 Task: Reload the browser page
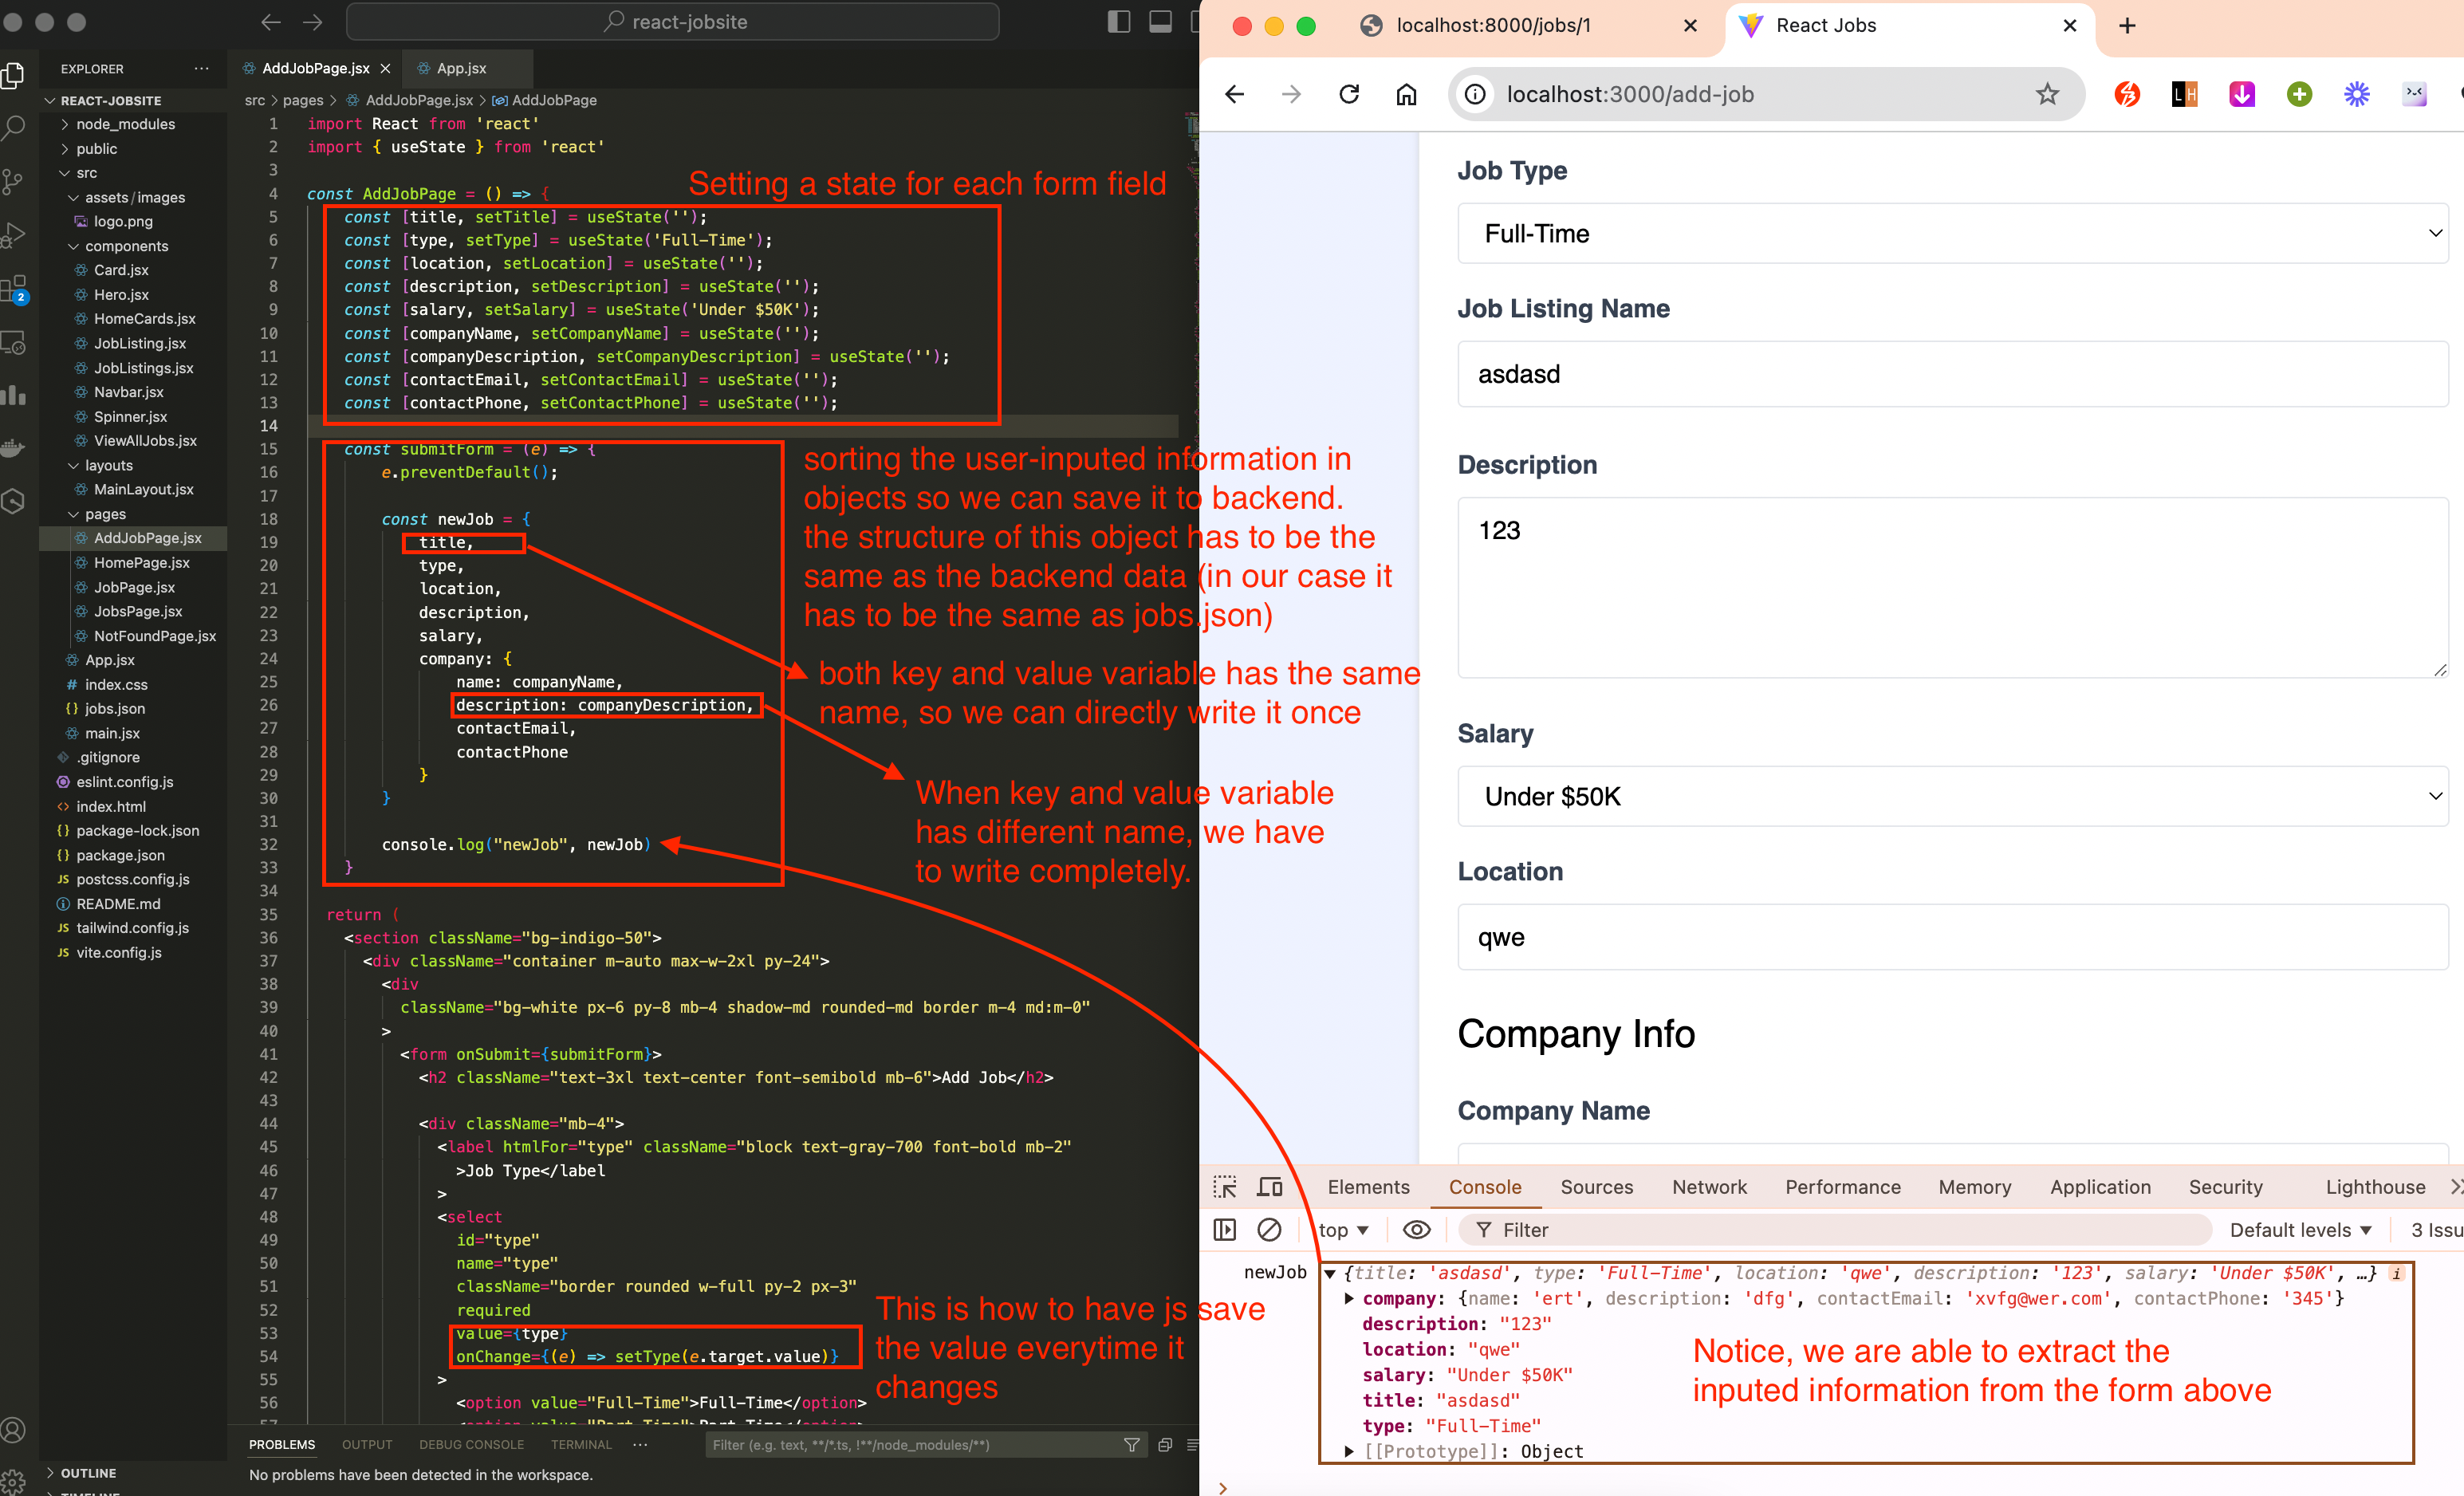1349,94
